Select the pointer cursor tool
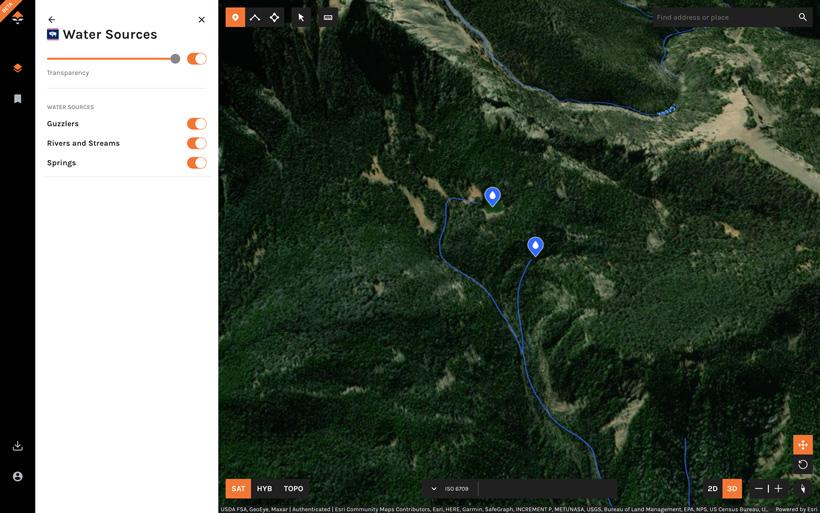Screen dimensions: 820x513 [x=301, y=17]
